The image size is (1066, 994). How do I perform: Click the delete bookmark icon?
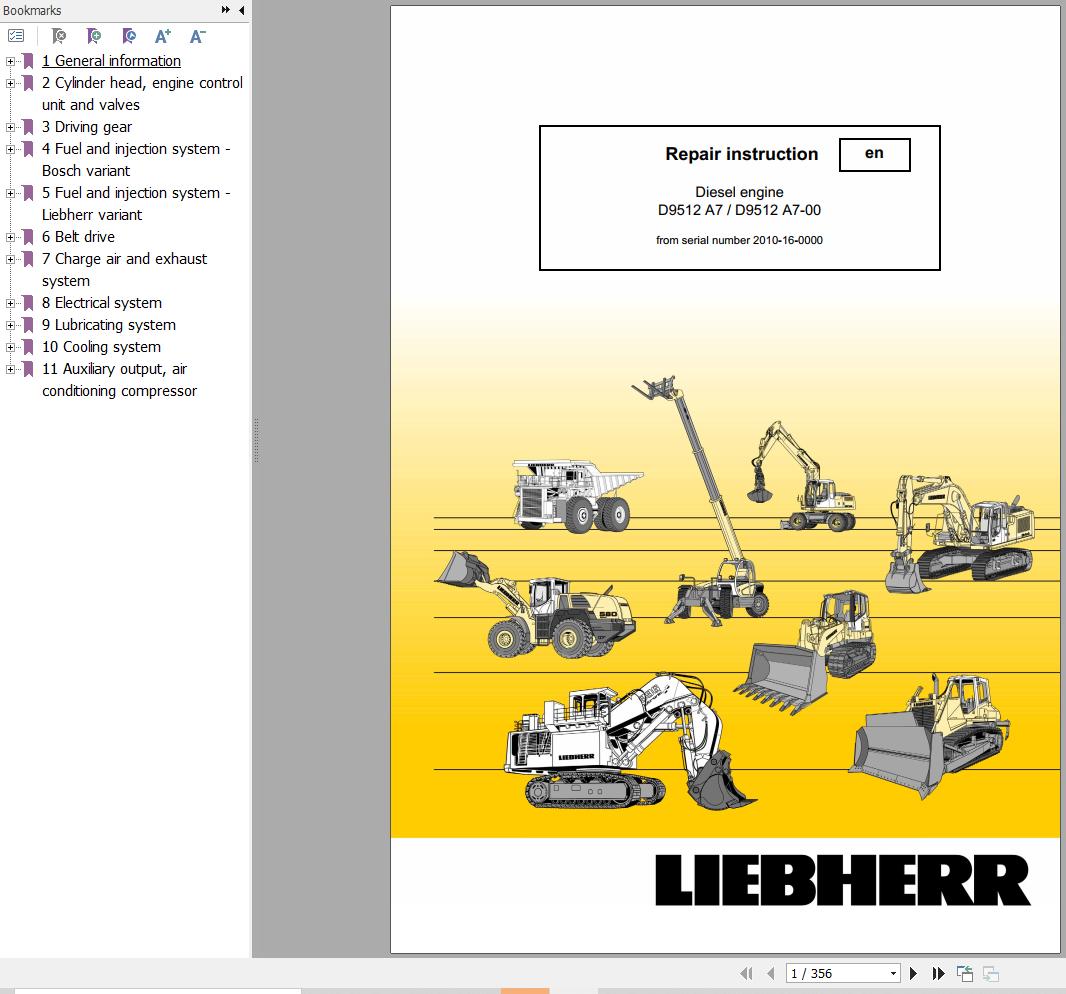tap(59, 36)
